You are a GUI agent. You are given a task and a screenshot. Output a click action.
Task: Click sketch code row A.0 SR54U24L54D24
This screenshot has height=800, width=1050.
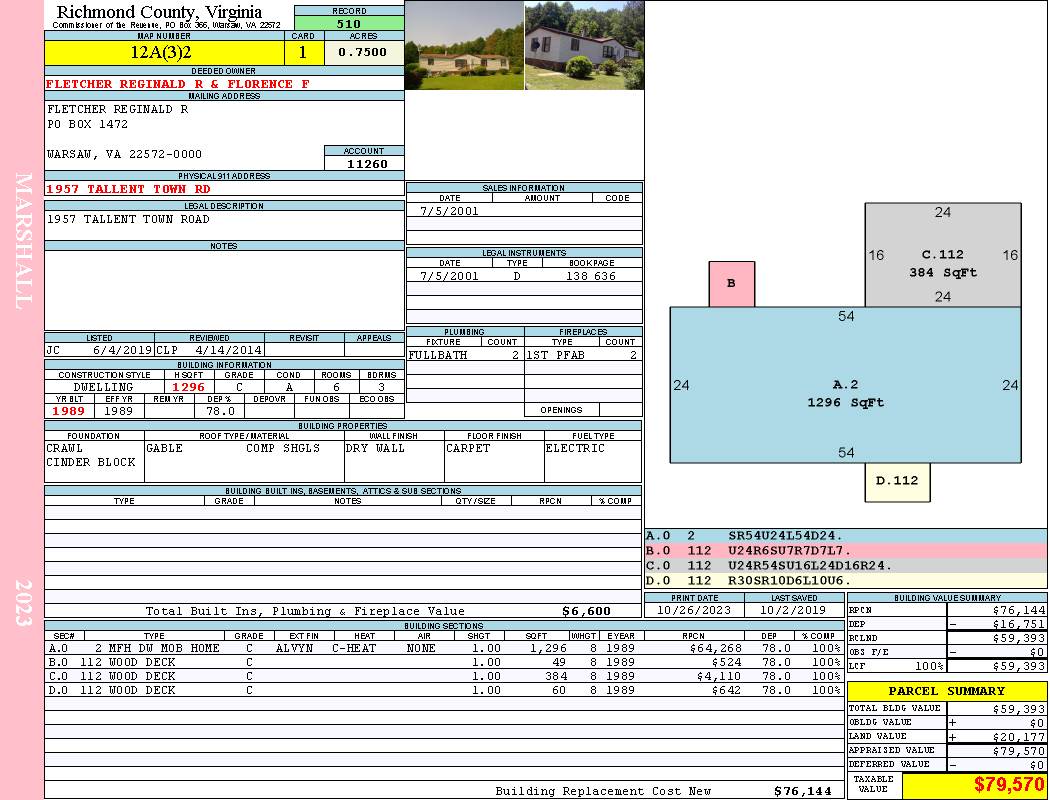(846, 536)
